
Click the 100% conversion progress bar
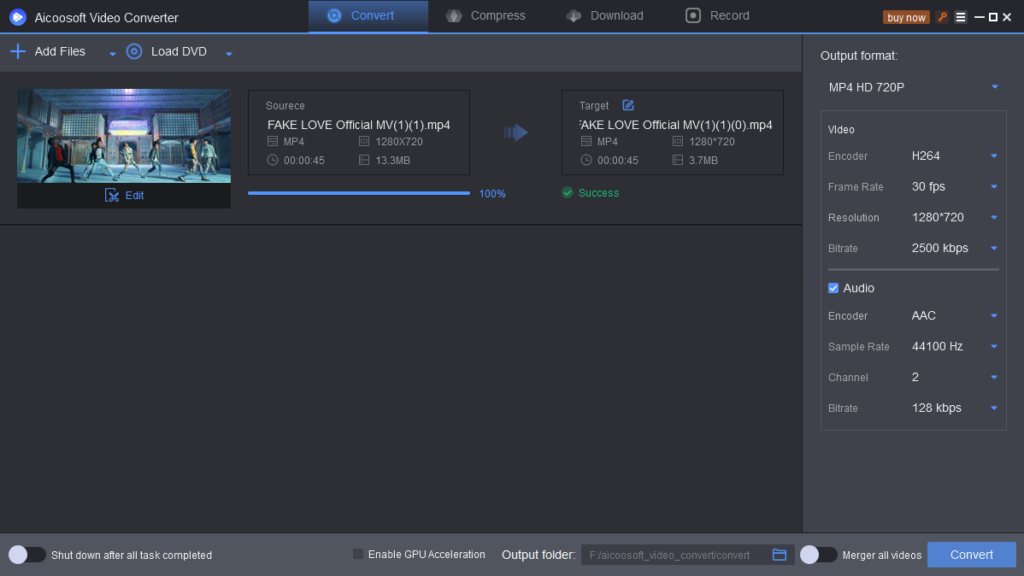tap(358, 193)
